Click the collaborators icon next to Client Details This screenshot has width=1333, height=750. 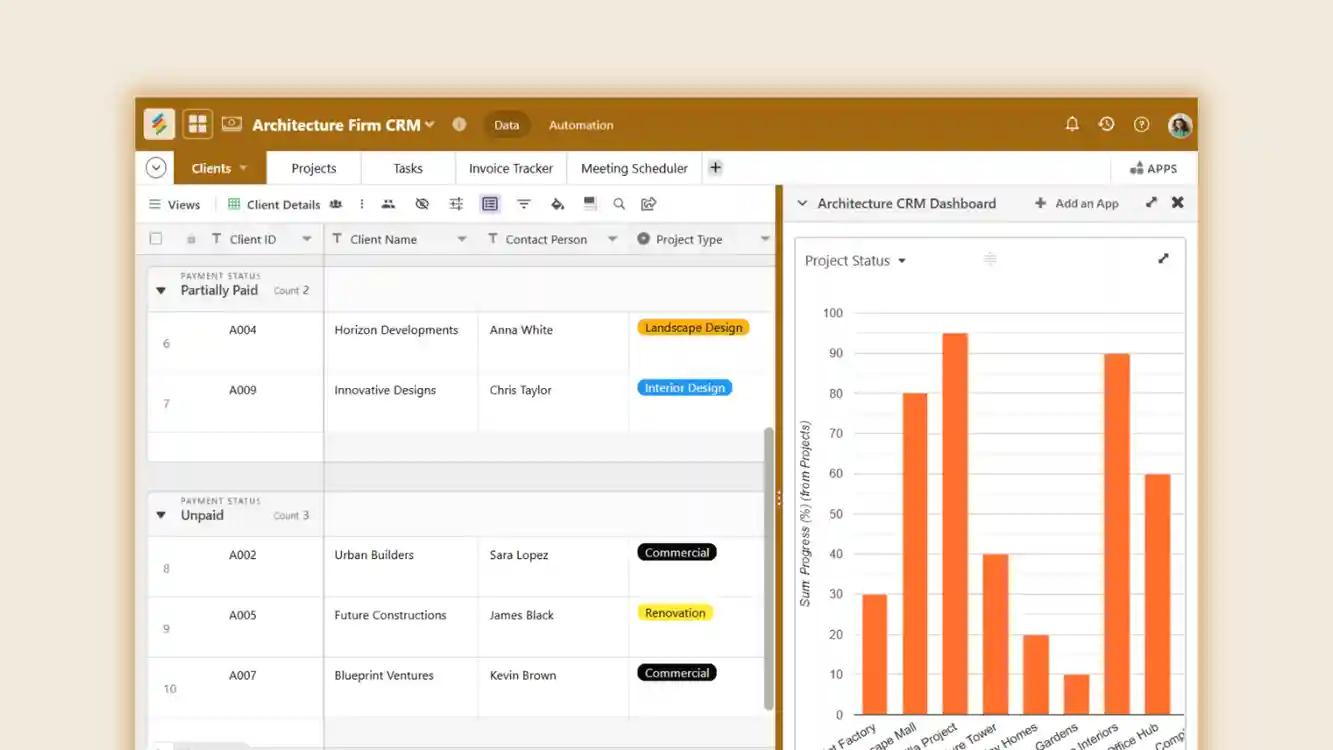pyautogui.click(x=337, y=204)
